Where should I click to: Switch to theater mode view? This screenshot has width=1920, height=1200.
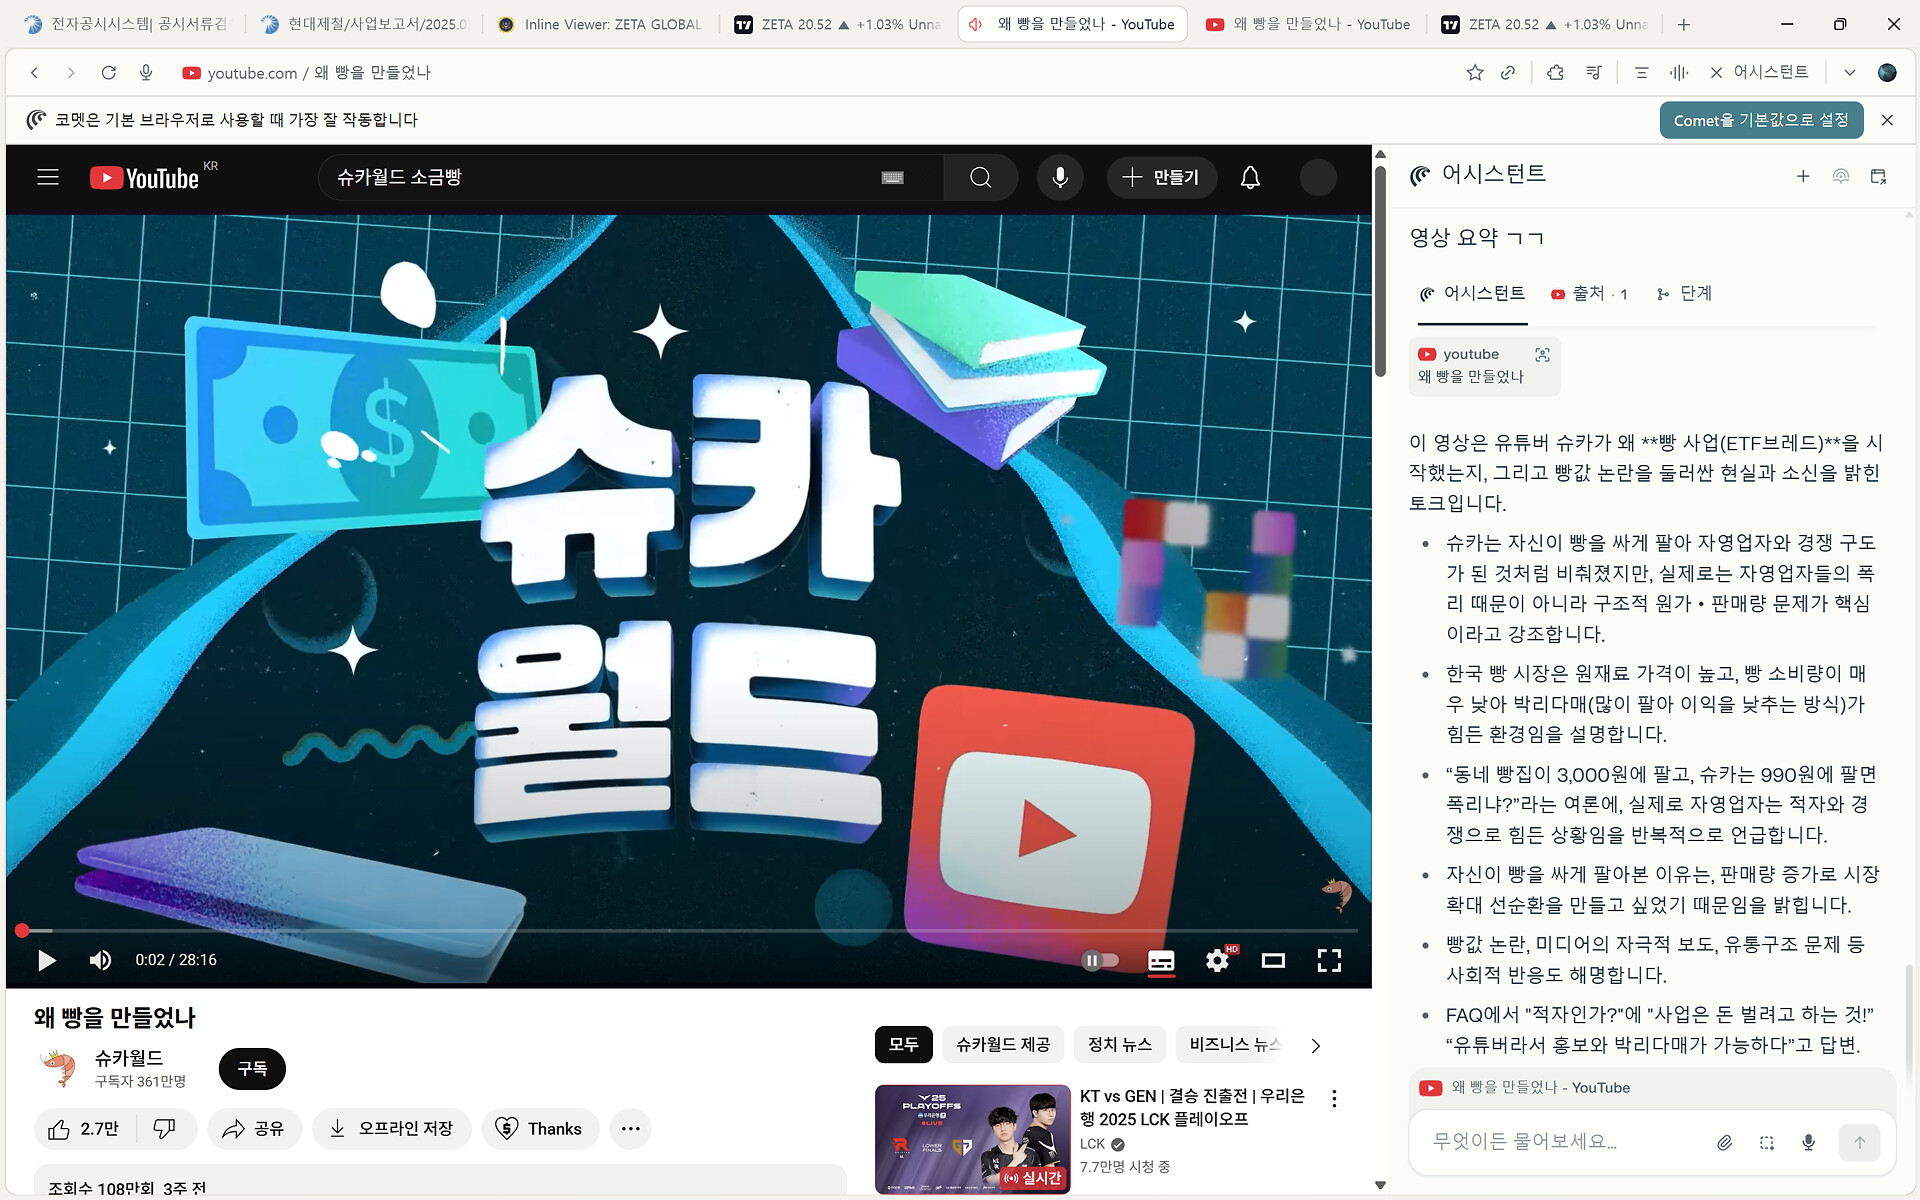(x=1273, y=960)
